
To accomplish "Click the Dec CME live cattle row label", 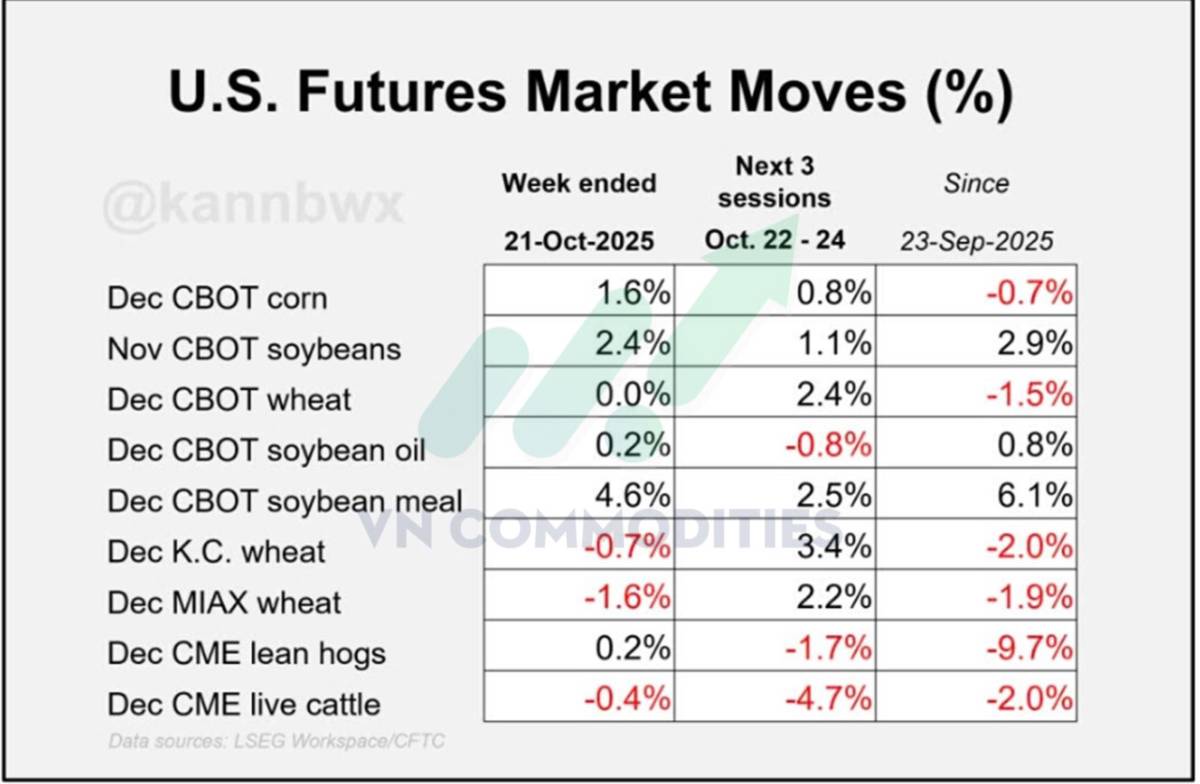I will (244, 704).
